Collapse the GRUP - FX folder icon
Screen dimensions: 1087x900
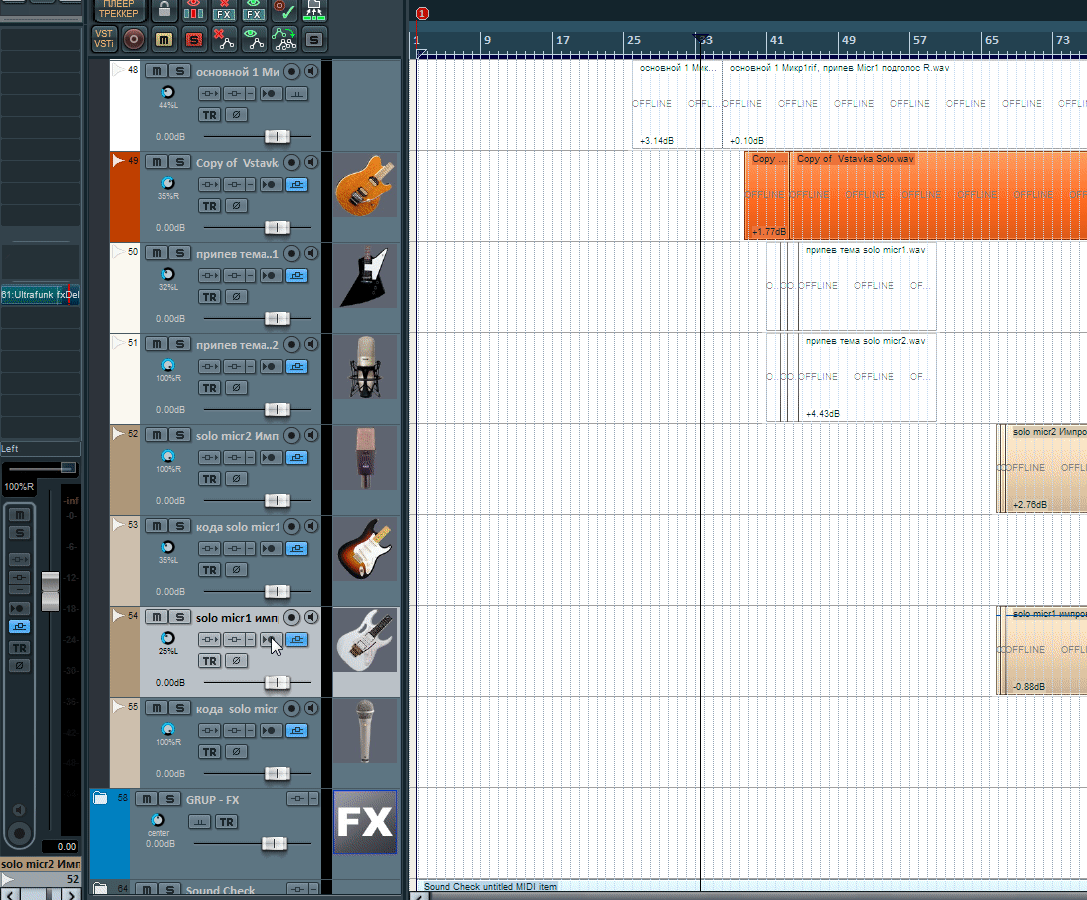(101, 798)
